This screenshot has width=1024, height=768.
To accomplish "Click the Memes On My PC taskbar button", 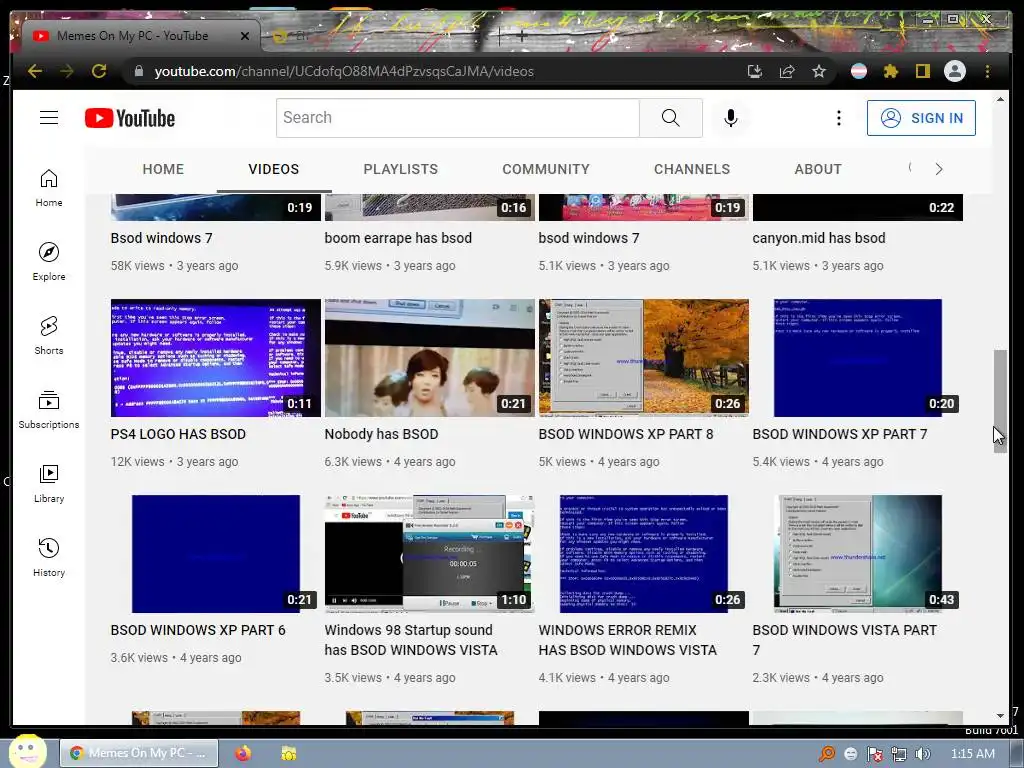I will pyautogui.click(x=139, y=753).
